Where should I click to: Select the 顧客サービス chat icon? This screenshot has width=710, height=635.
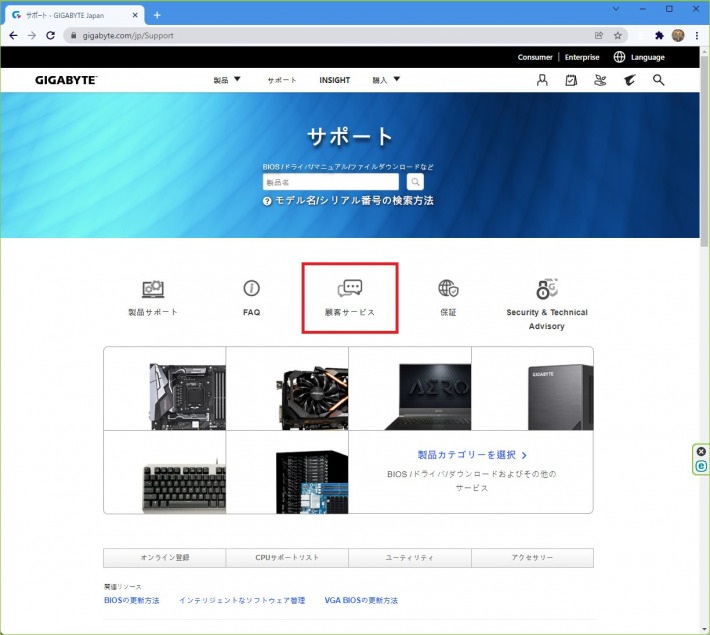350,289
